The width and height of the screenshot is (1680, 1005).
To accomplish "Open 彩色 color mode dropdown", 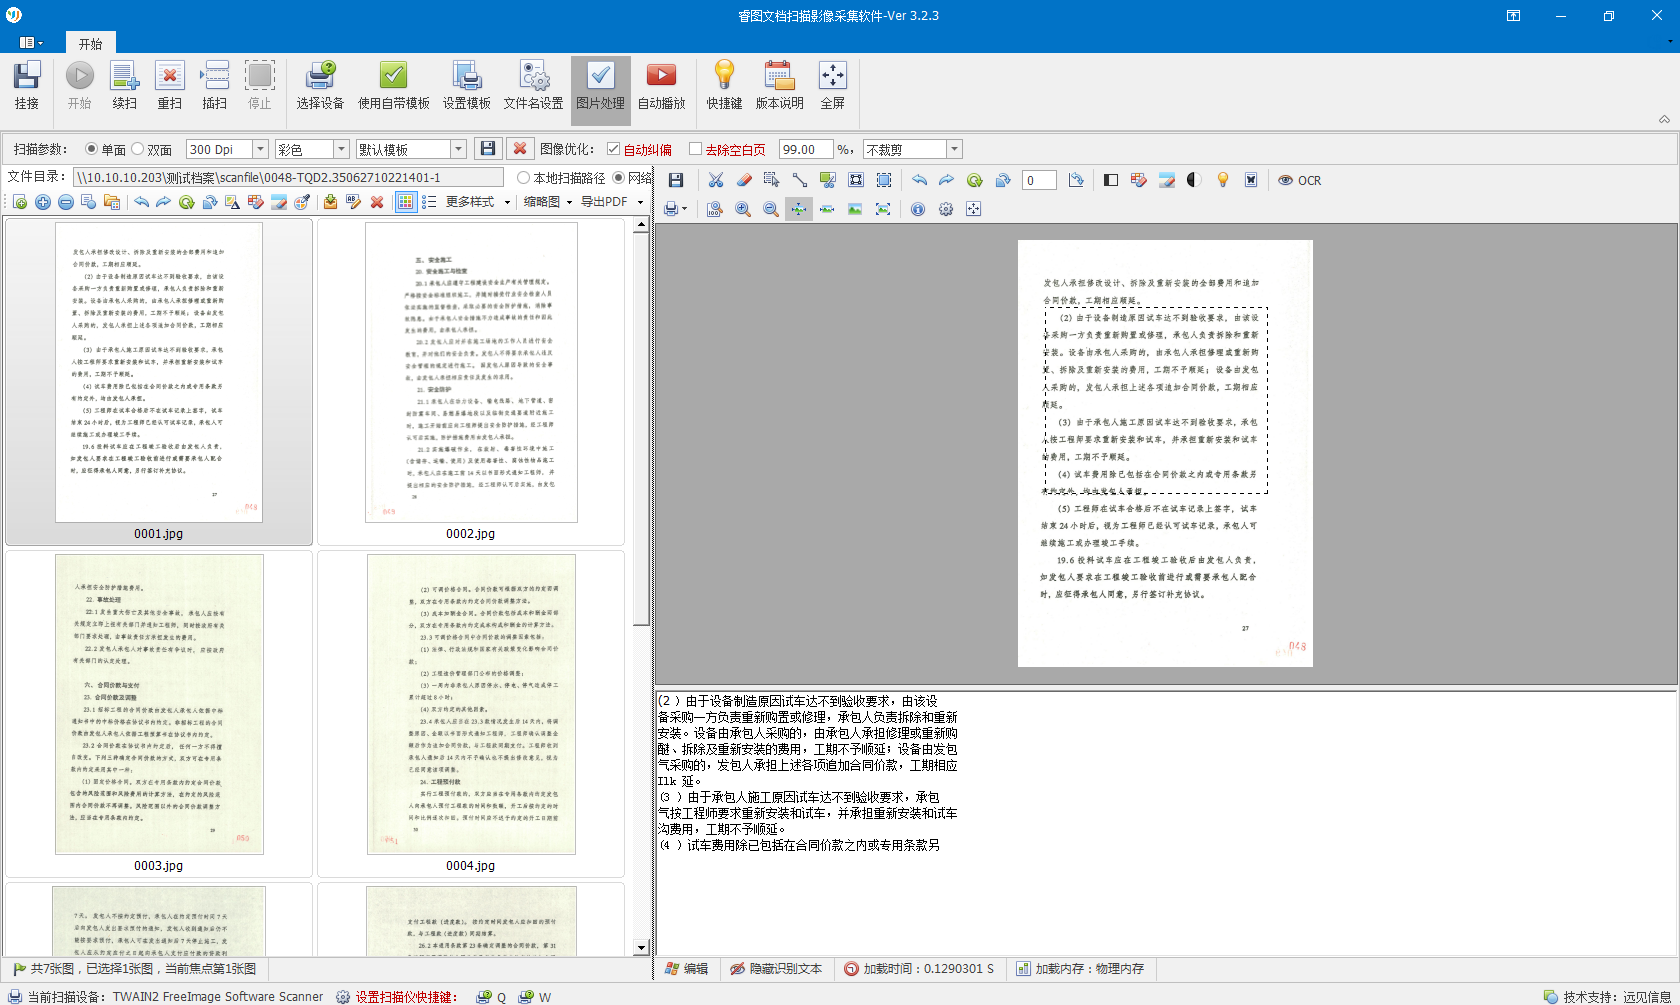I will (x=341, y=149).
